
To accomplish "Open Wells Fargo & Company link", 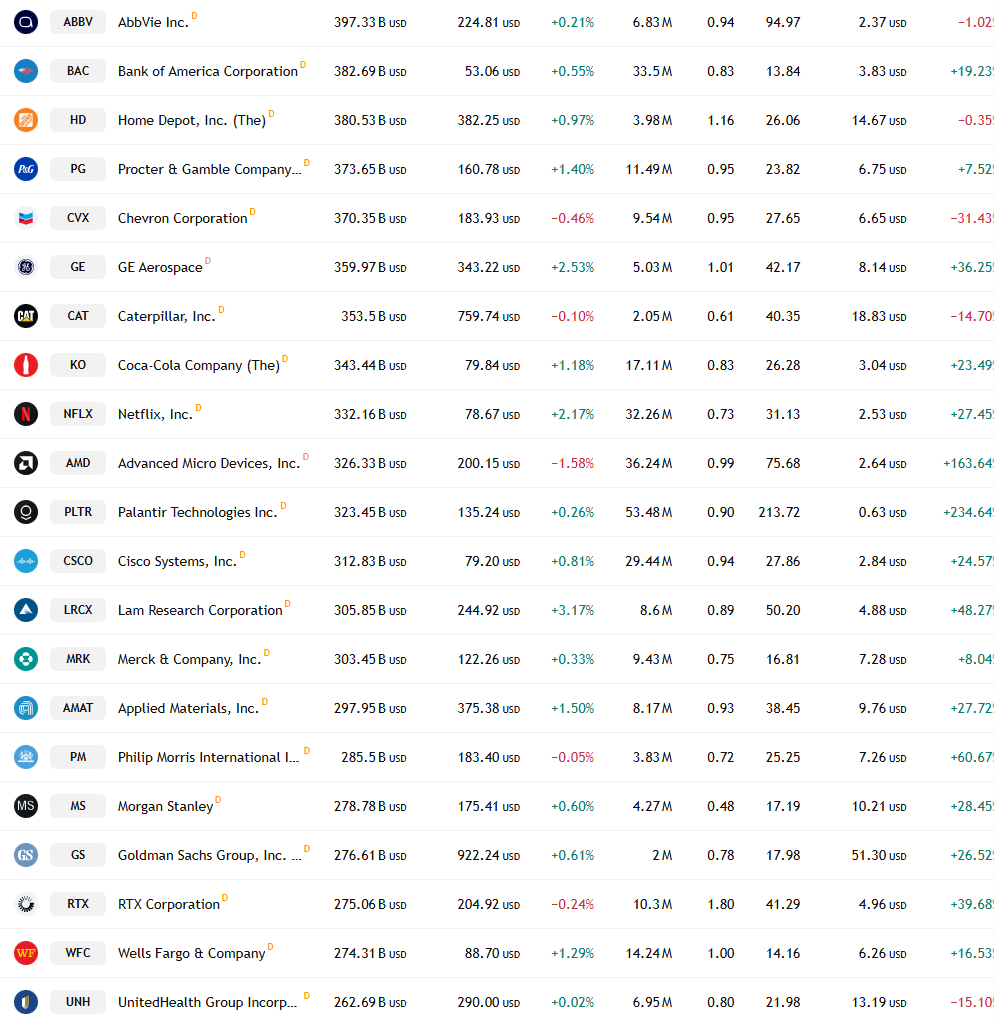I will [x=192, y=953].
